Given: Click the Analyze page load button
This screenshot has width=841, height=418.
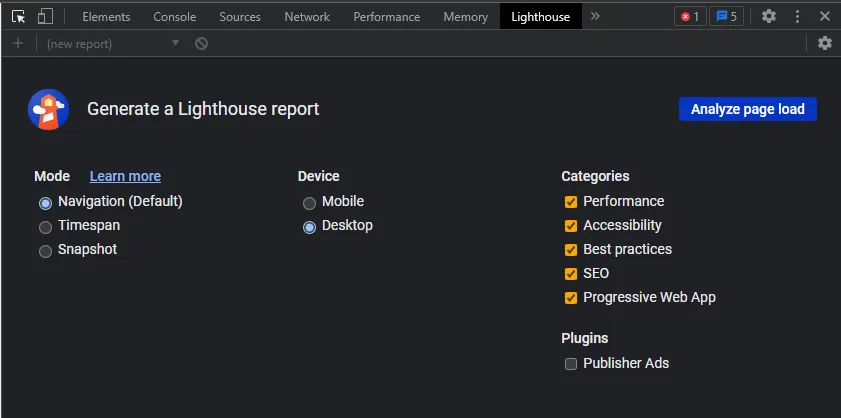Looking at the screenshot, I should pos(747,109).
